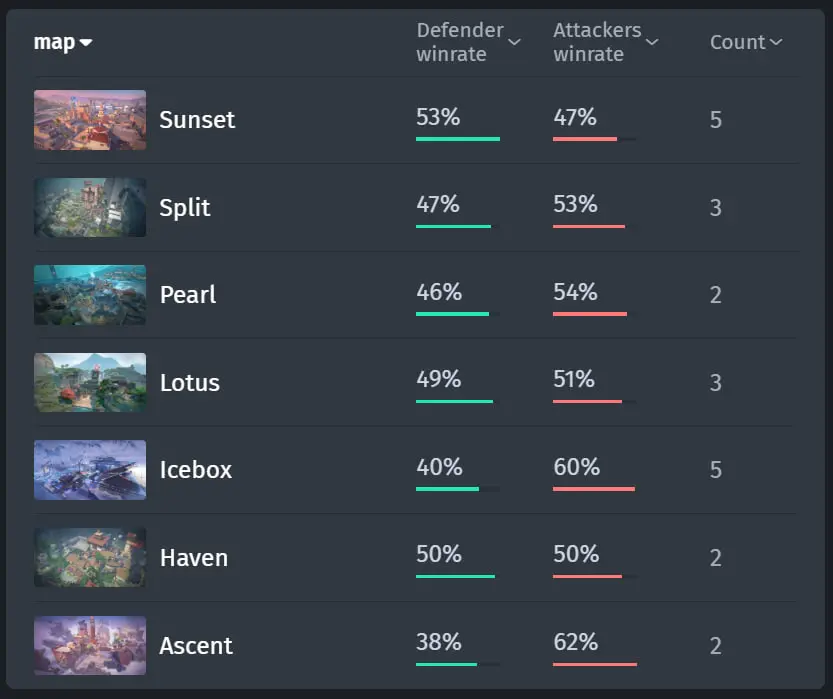833x699 pixels.
Task: Click Pearl's count value of 2
Action: (x=716, y=295)
